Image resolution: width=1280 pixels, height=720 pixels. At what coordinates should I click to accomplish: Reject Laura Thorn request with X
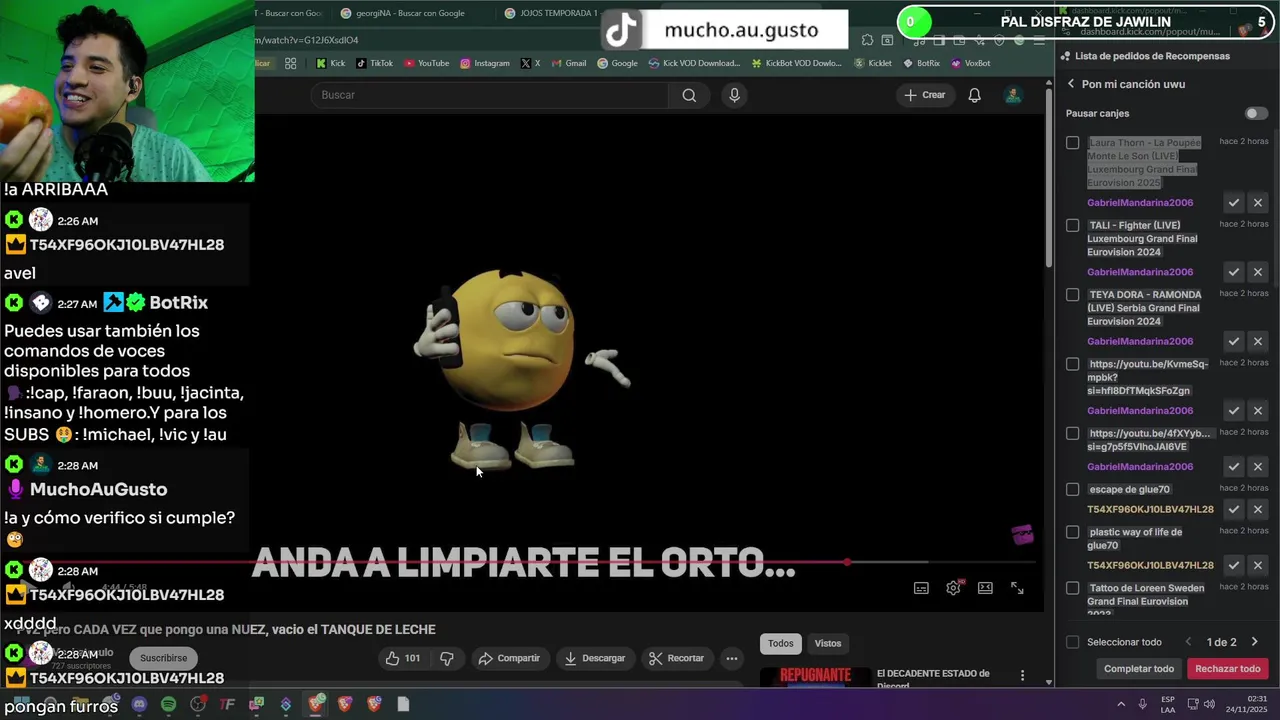coord(1258,203)
